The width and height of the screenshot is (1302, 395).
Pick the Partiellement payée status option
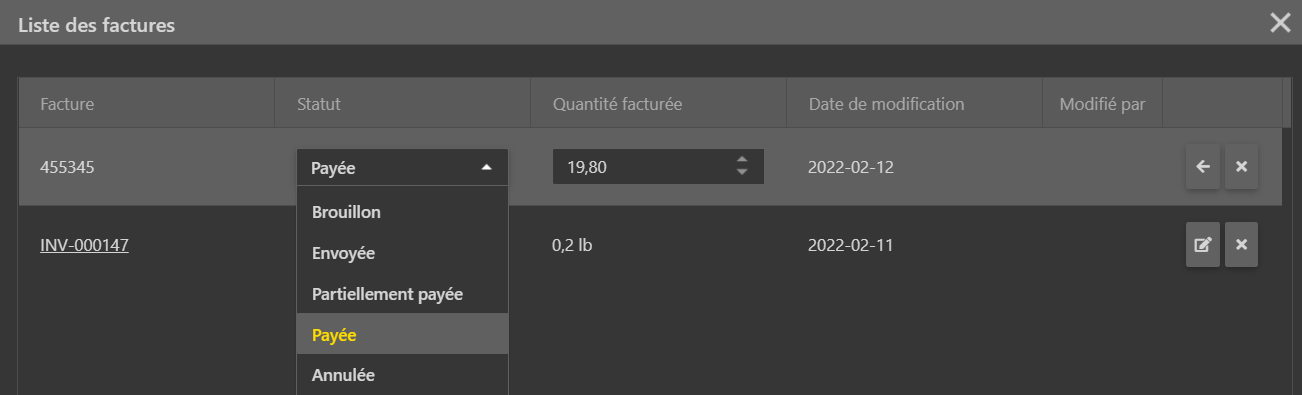pyautogui.click(x=402, y=294)
